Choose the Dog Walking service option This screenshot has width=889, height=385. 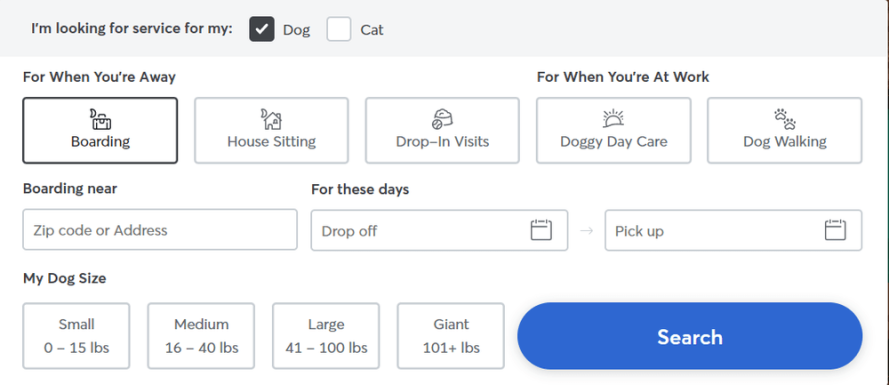tap(785, 130)
